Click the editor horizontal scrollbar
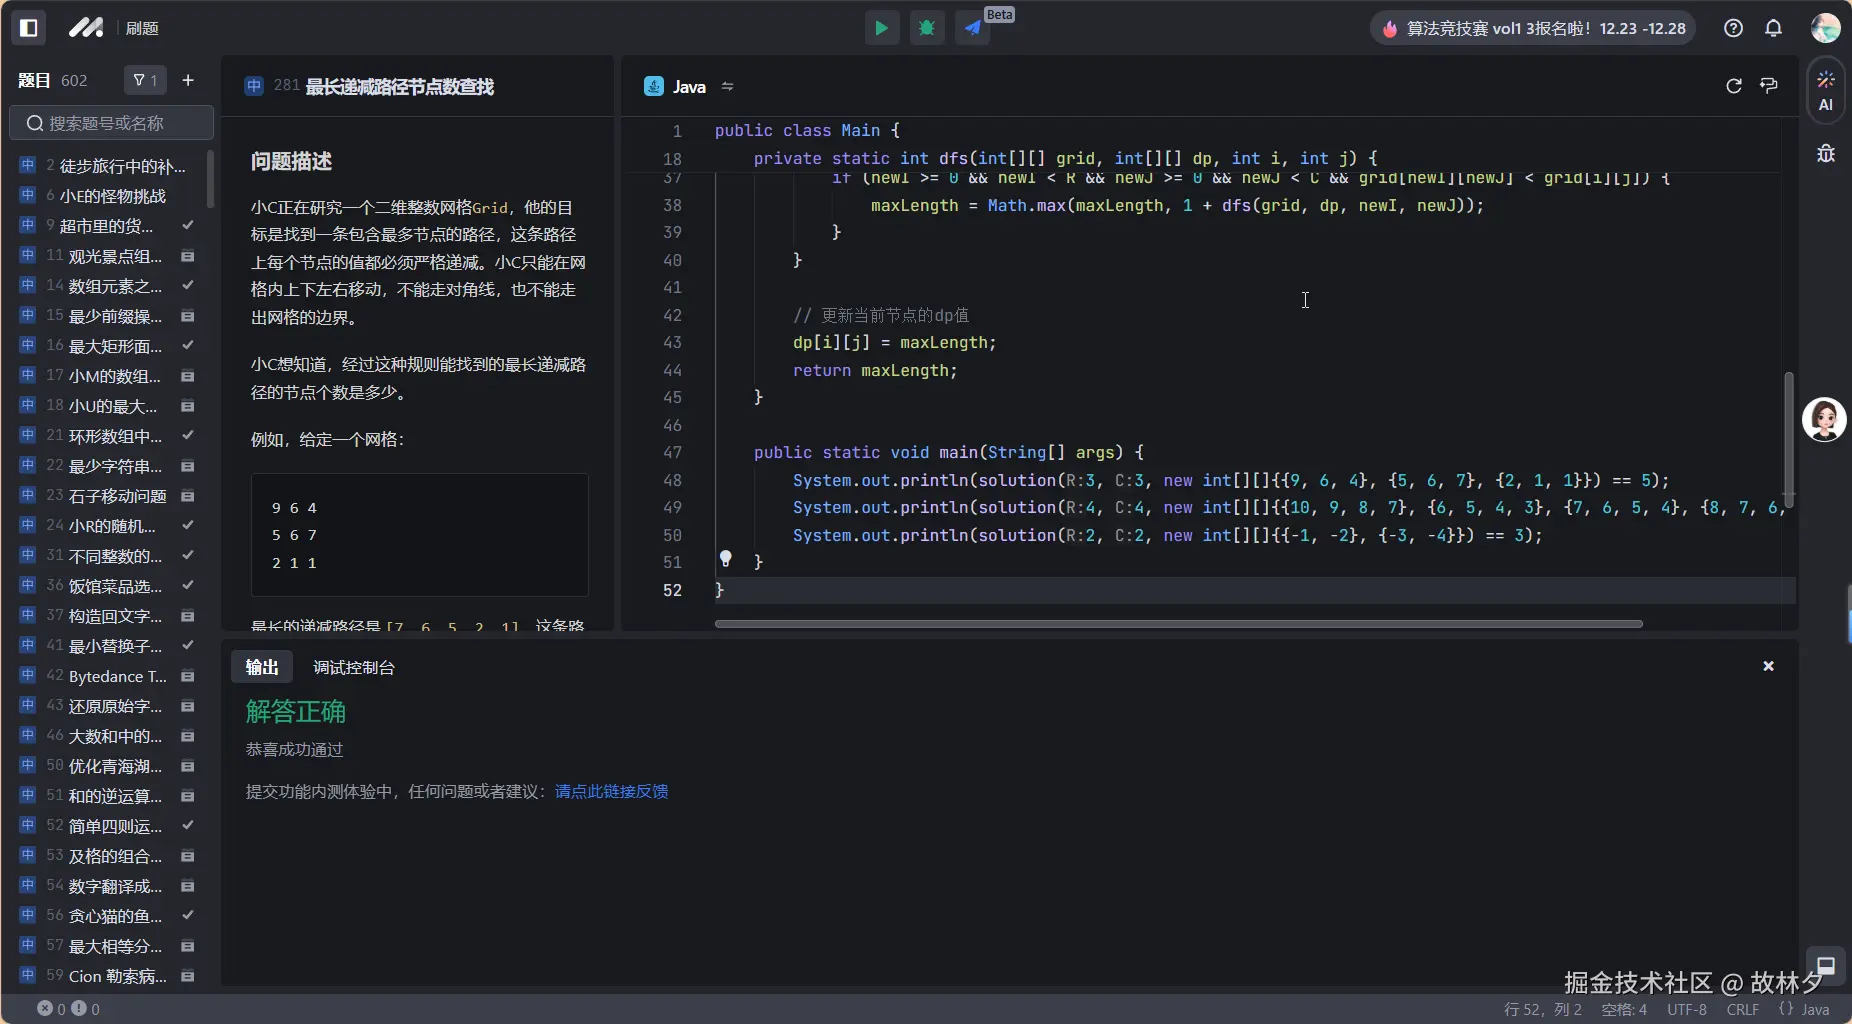Screen dimensions: 1852x1024 click(1178, 624)
